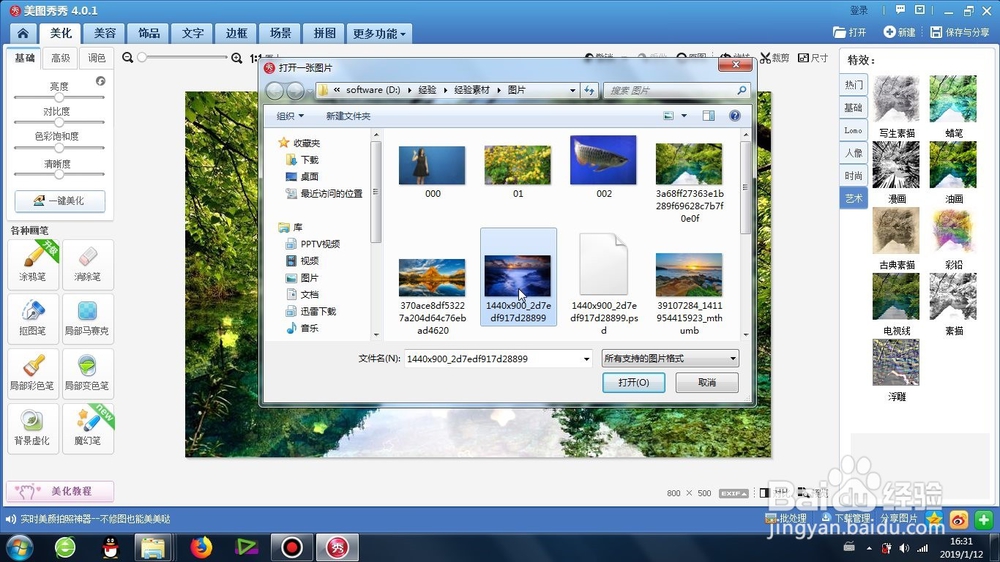Open the 组织 organize dropdown
Image resolution: width=1000 pixels, height=562 pixels.
coord(290,116)
